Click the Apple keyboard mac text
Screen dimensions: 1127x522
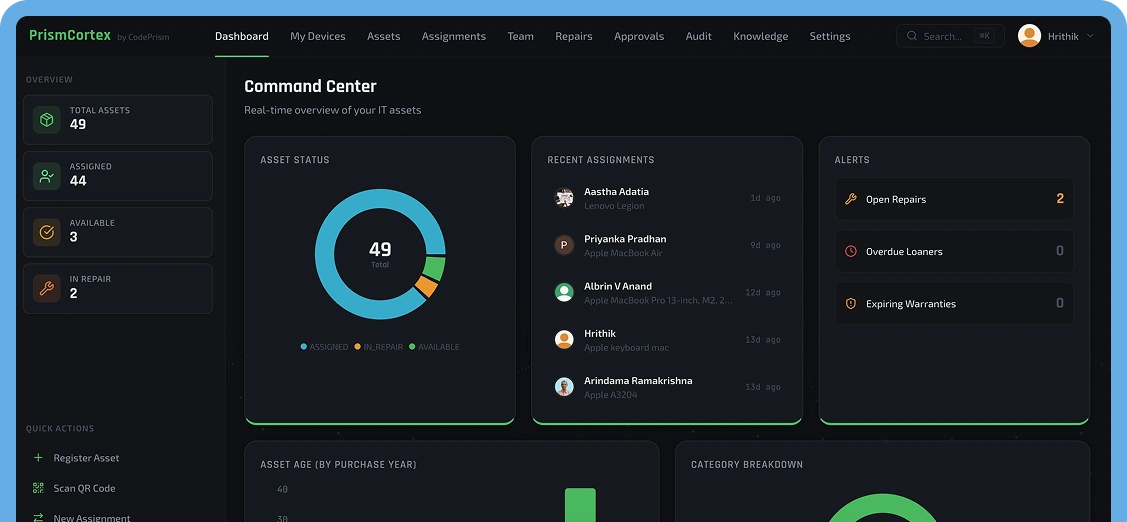pyautogui.click(x=626, y=347)
